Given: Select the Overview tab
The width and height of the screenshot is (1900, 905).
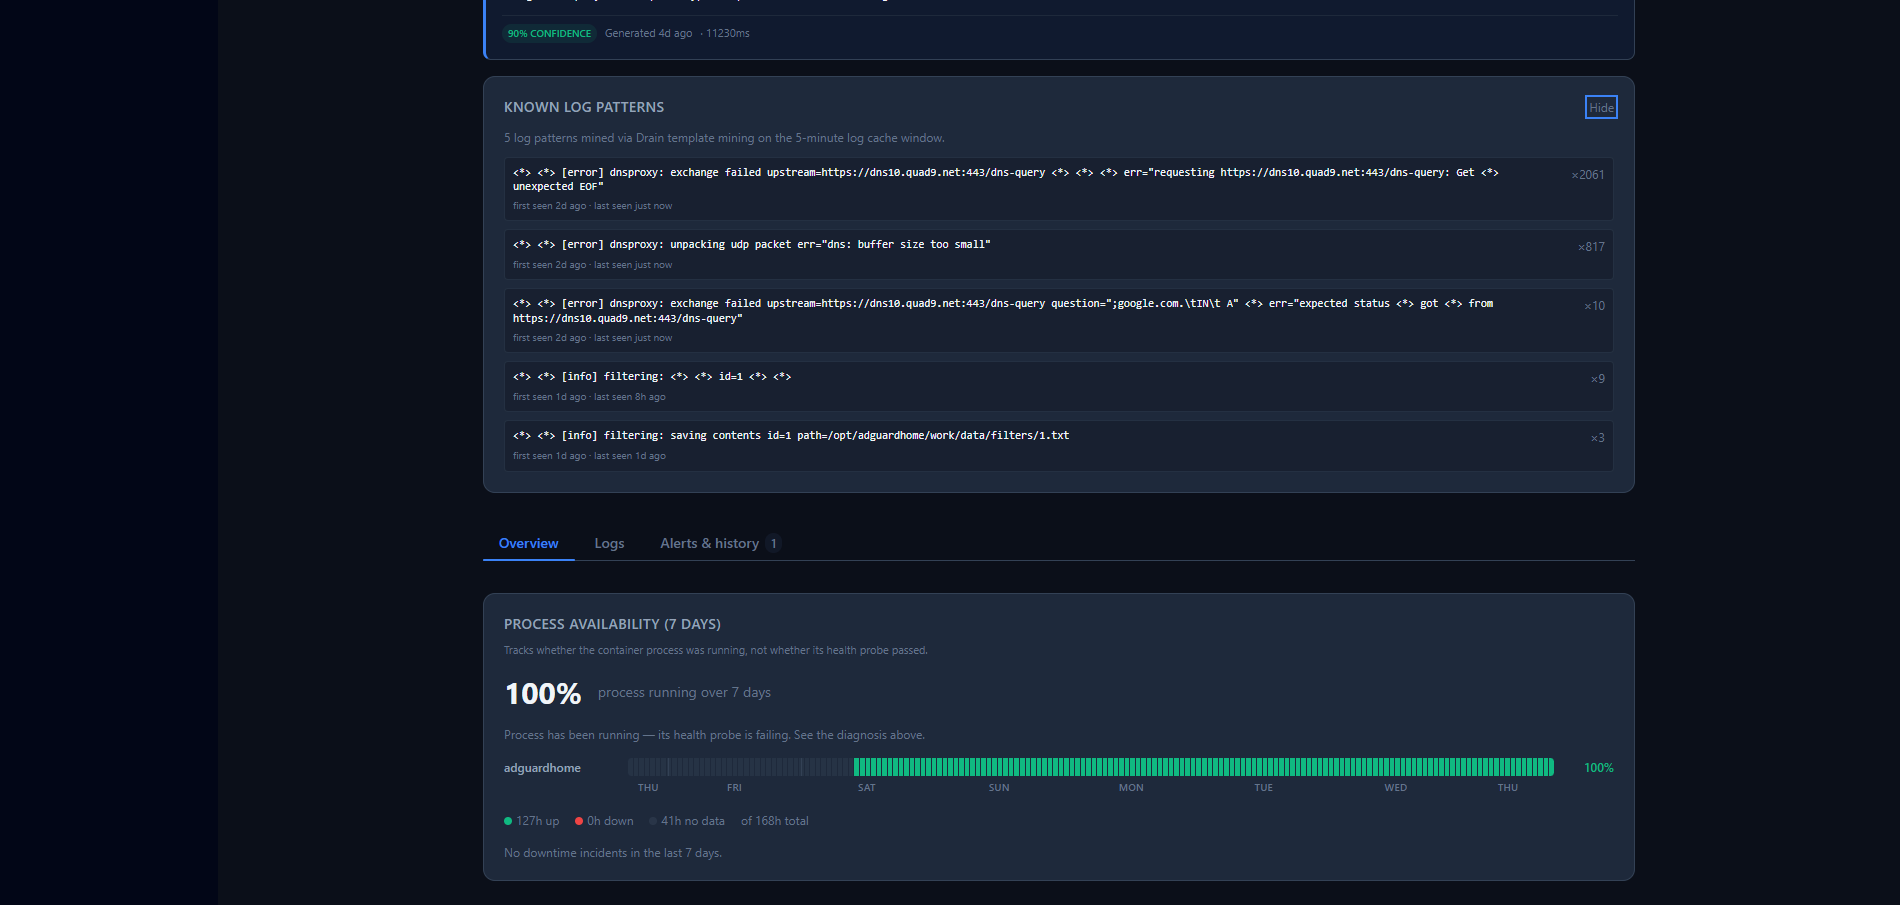Looking at the screenshot, I should point(528,543).
